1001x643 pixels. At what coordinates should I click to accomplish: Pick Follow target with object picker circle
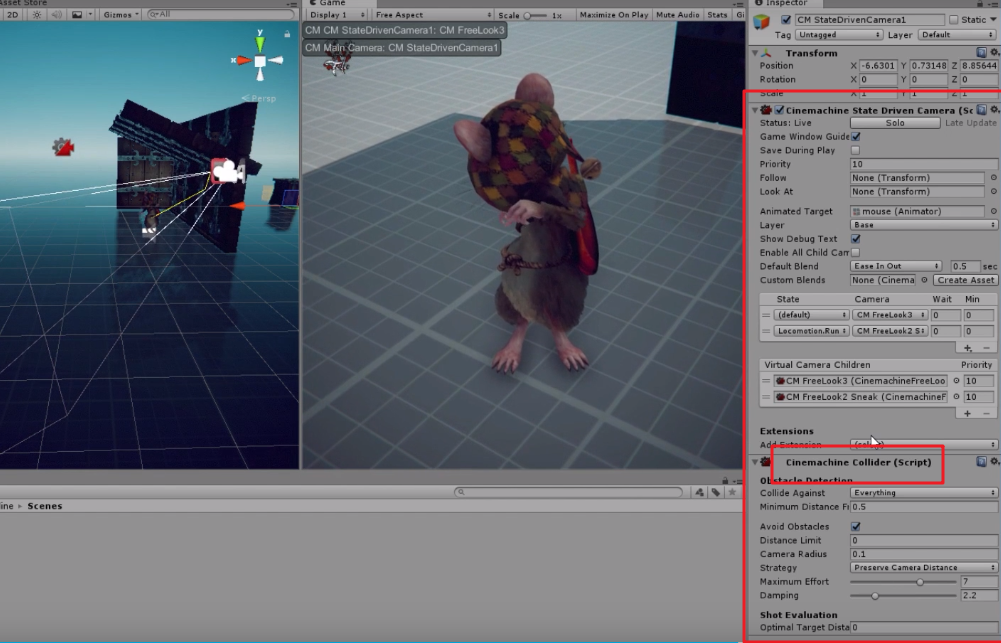993,178
